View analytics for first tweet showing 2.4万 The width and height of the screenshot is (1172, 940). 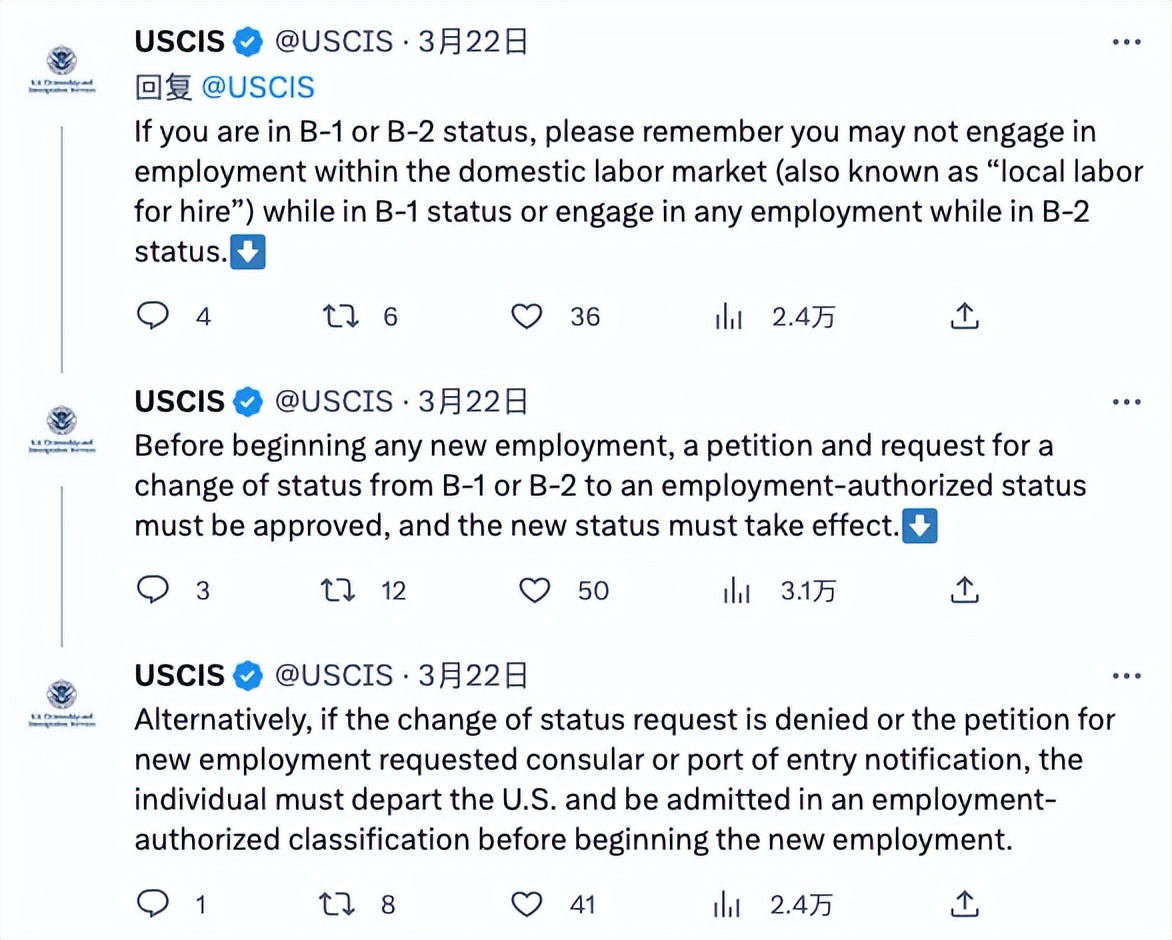pyautogui.click(x=729, y=317)
